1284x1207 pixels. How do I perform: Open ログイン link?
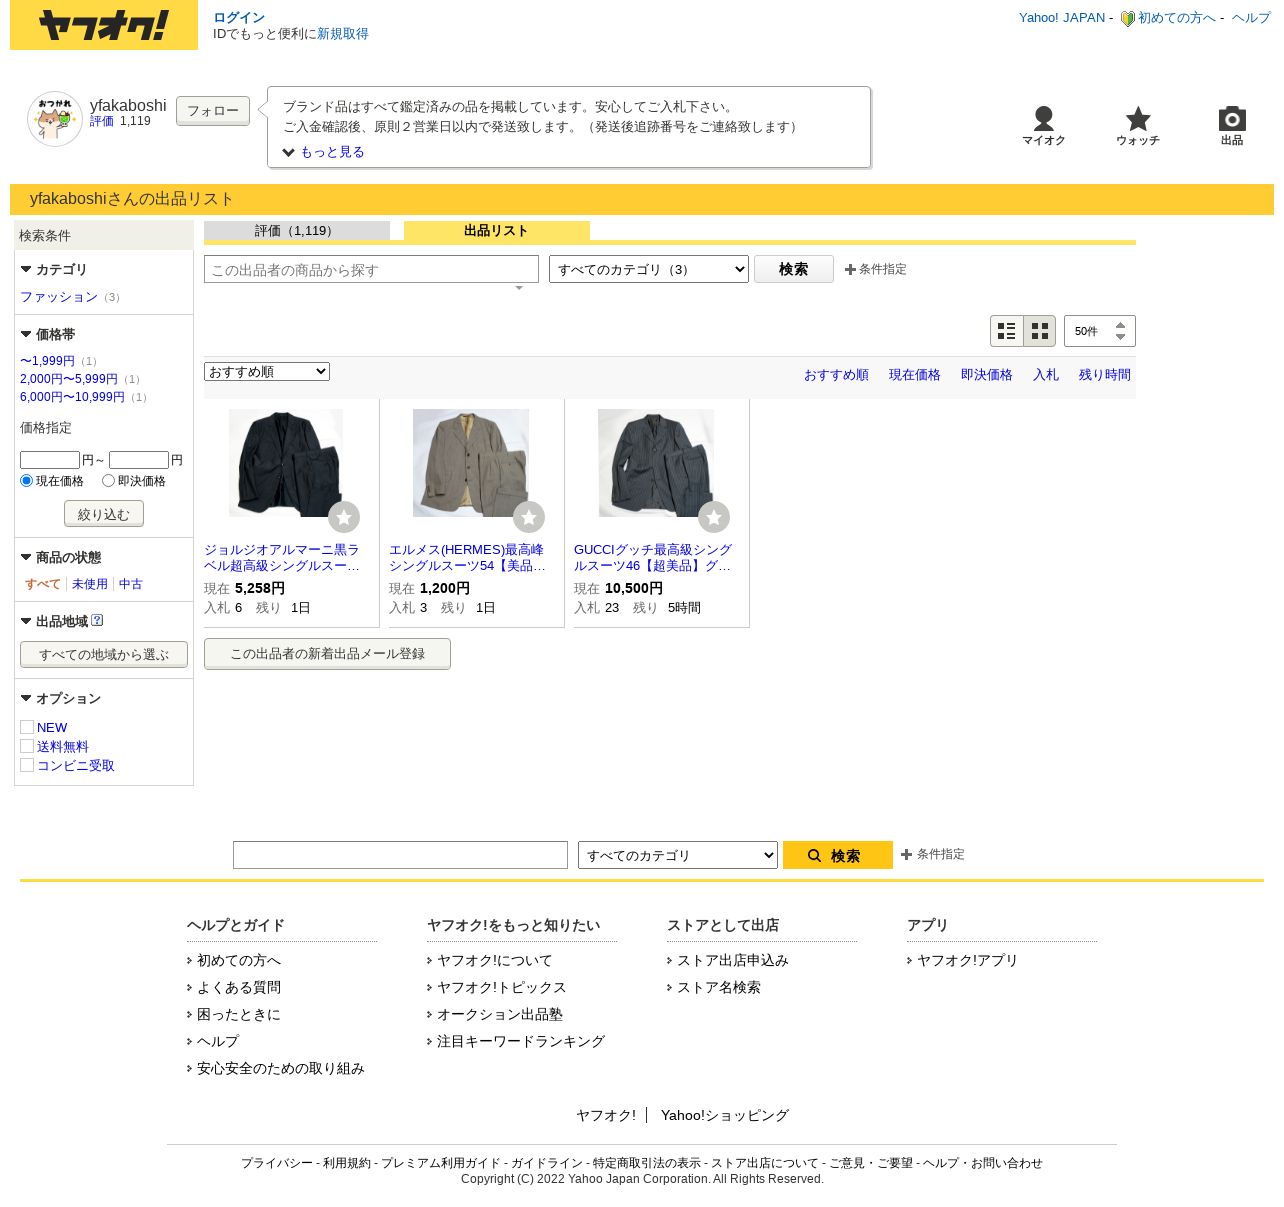(239, 18)
